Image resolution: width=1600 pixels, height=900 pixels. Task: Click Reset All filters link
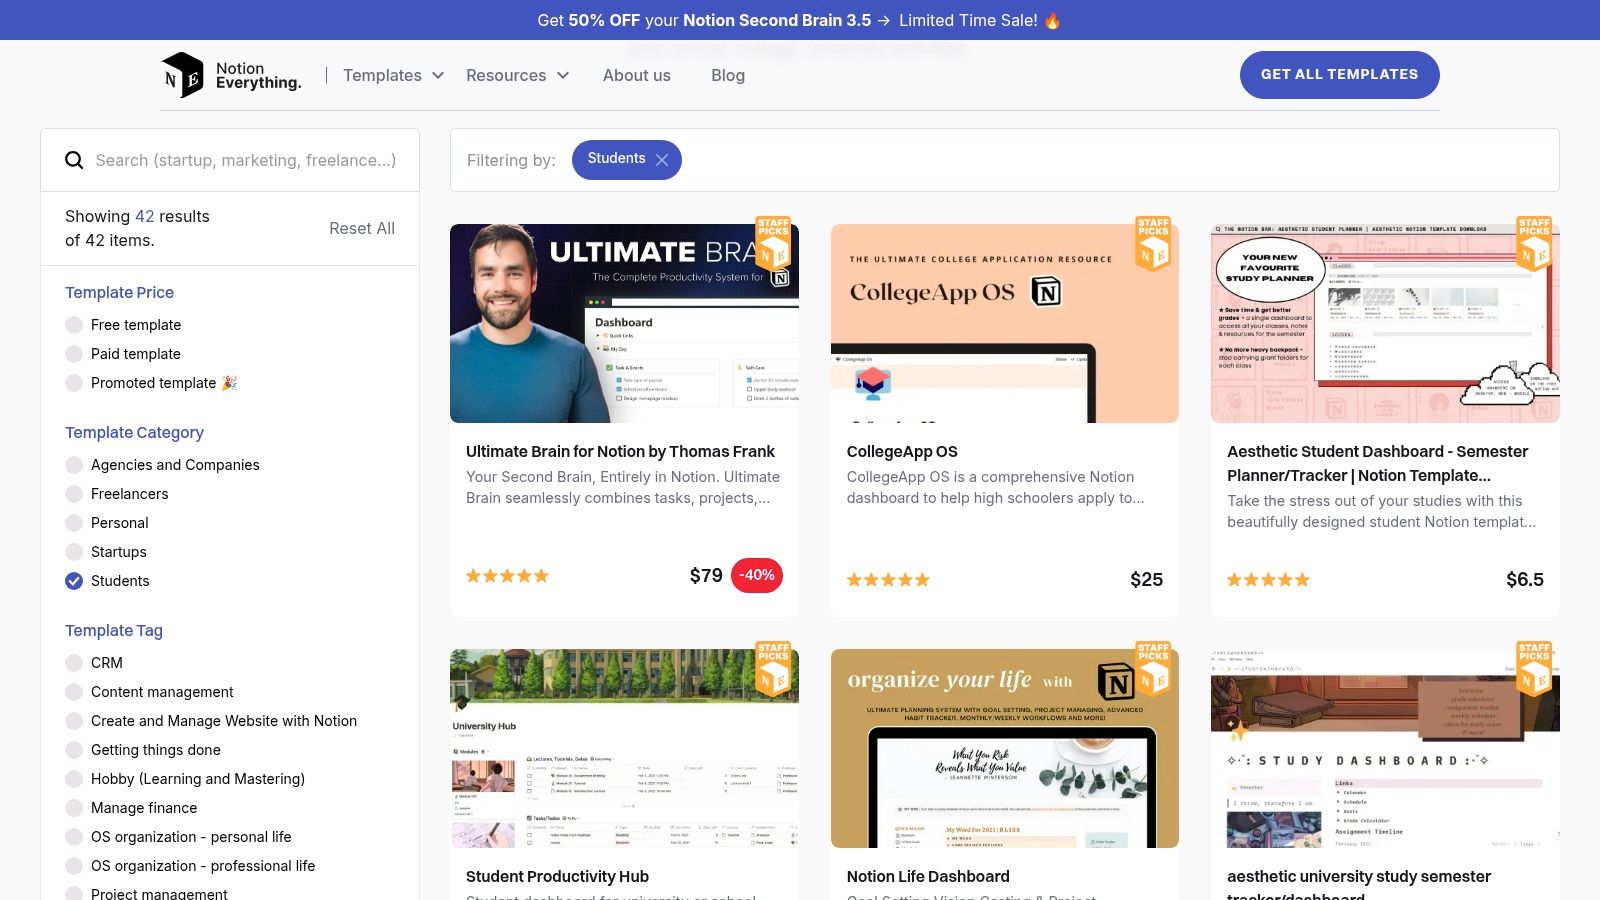tap(362, 228)
